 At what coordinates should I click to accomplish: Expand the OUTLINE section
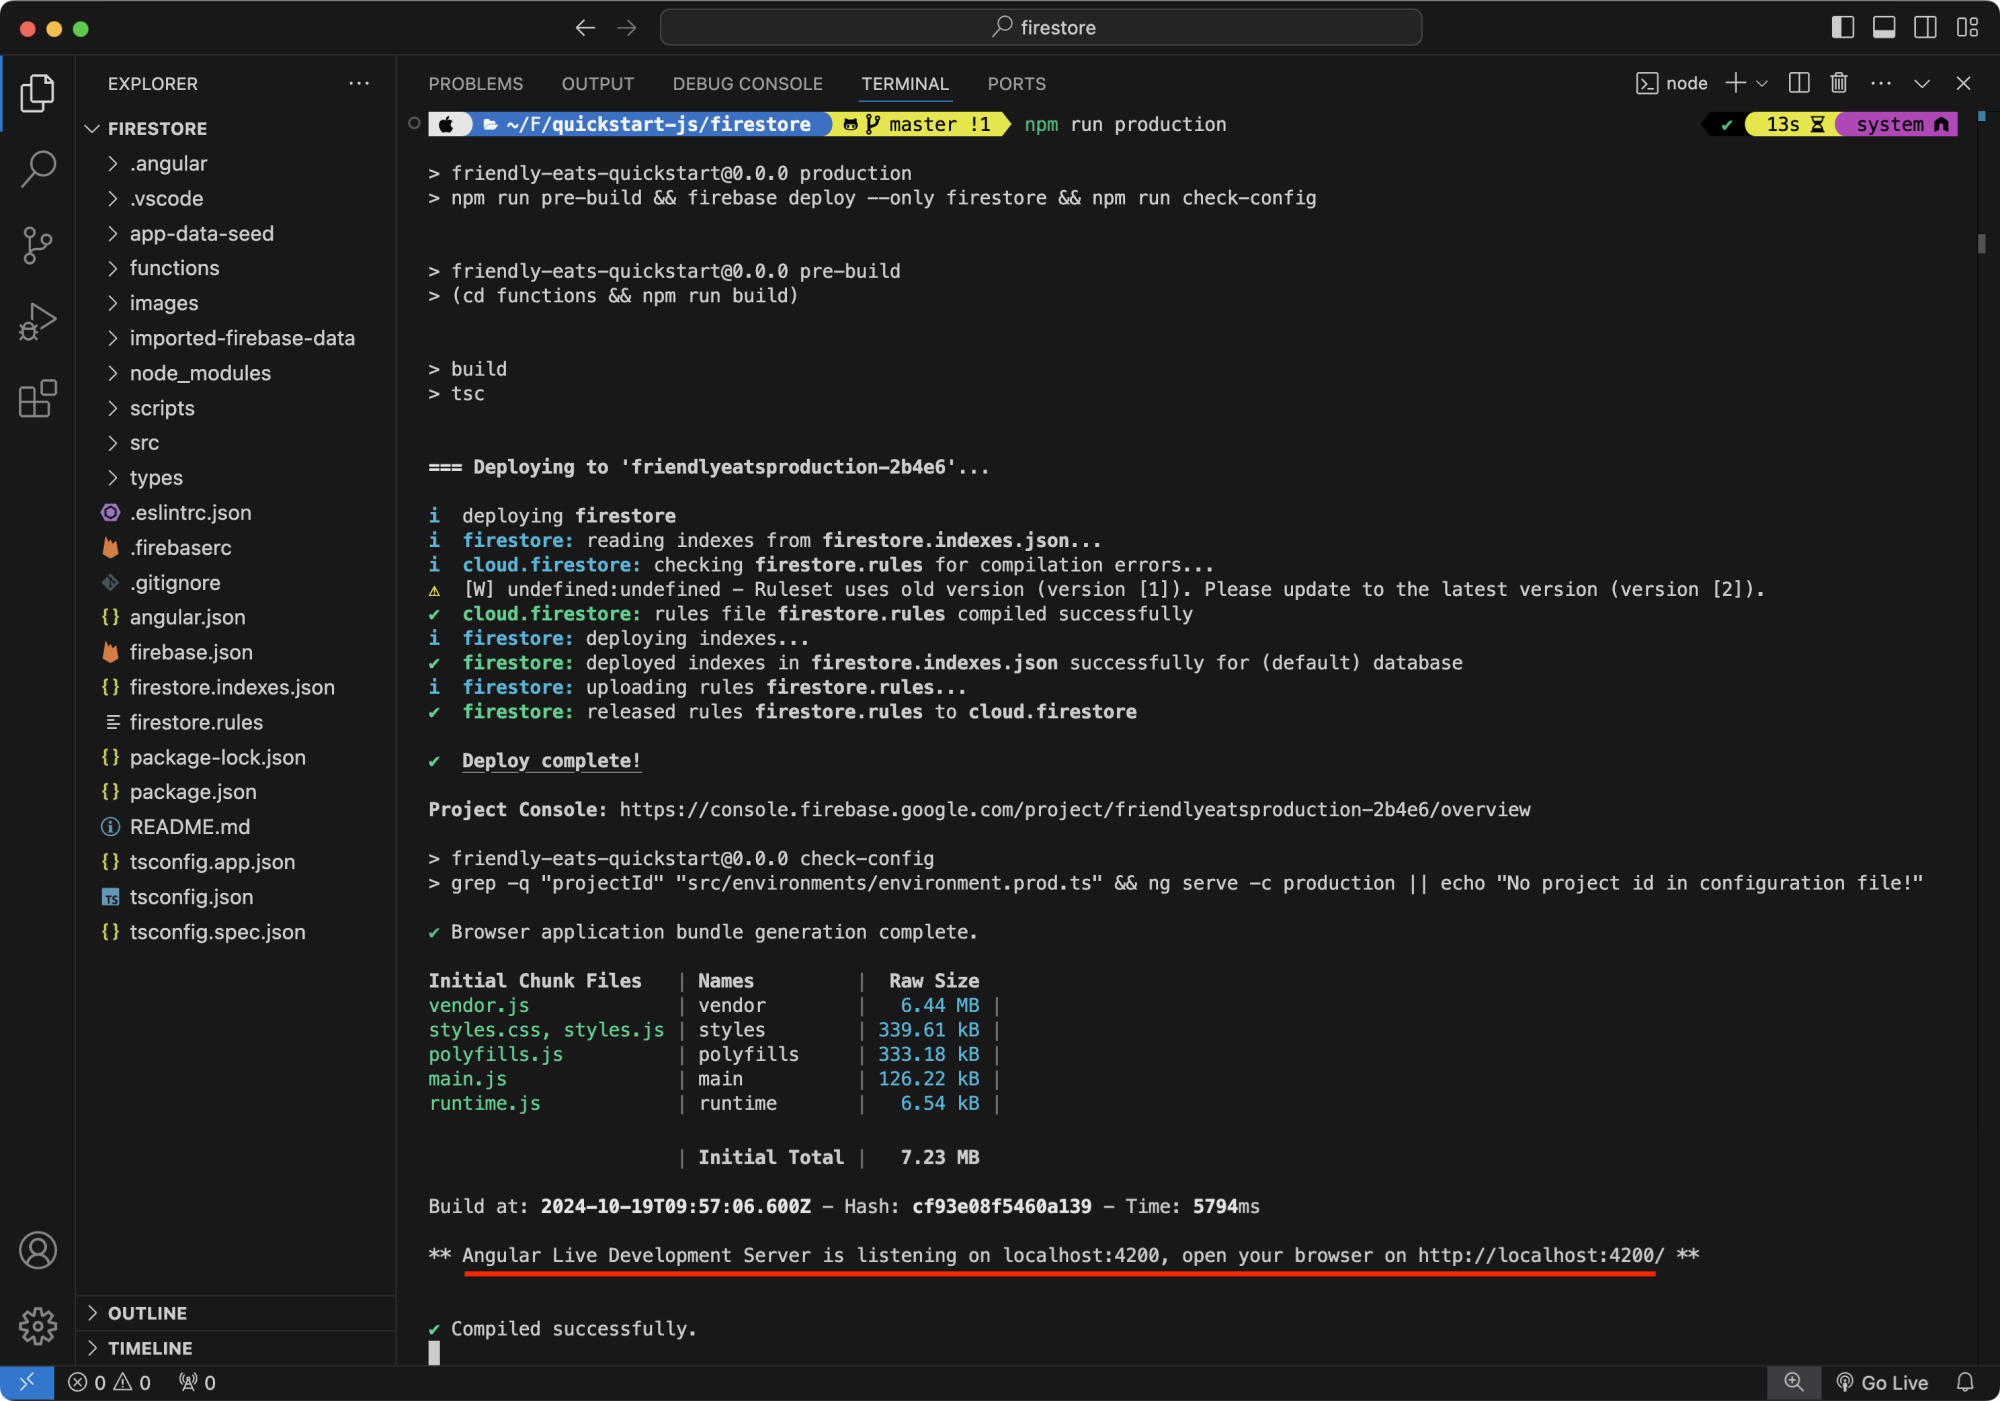tap(147, 1313)
